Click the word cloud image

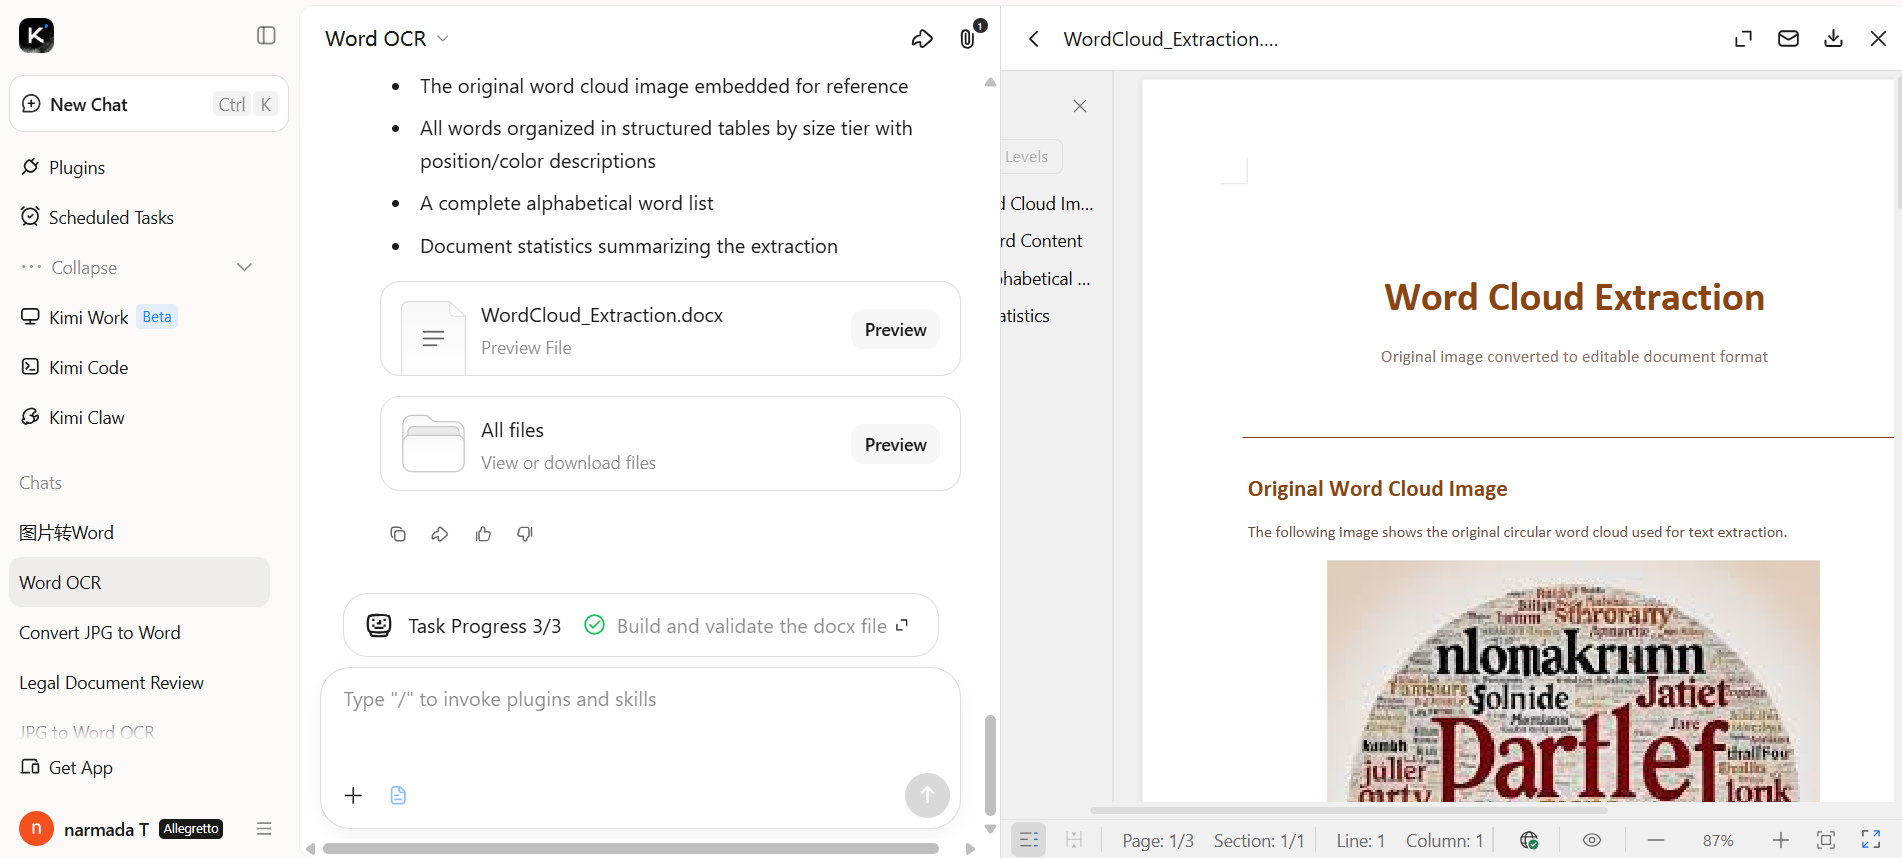[1573, 680]
